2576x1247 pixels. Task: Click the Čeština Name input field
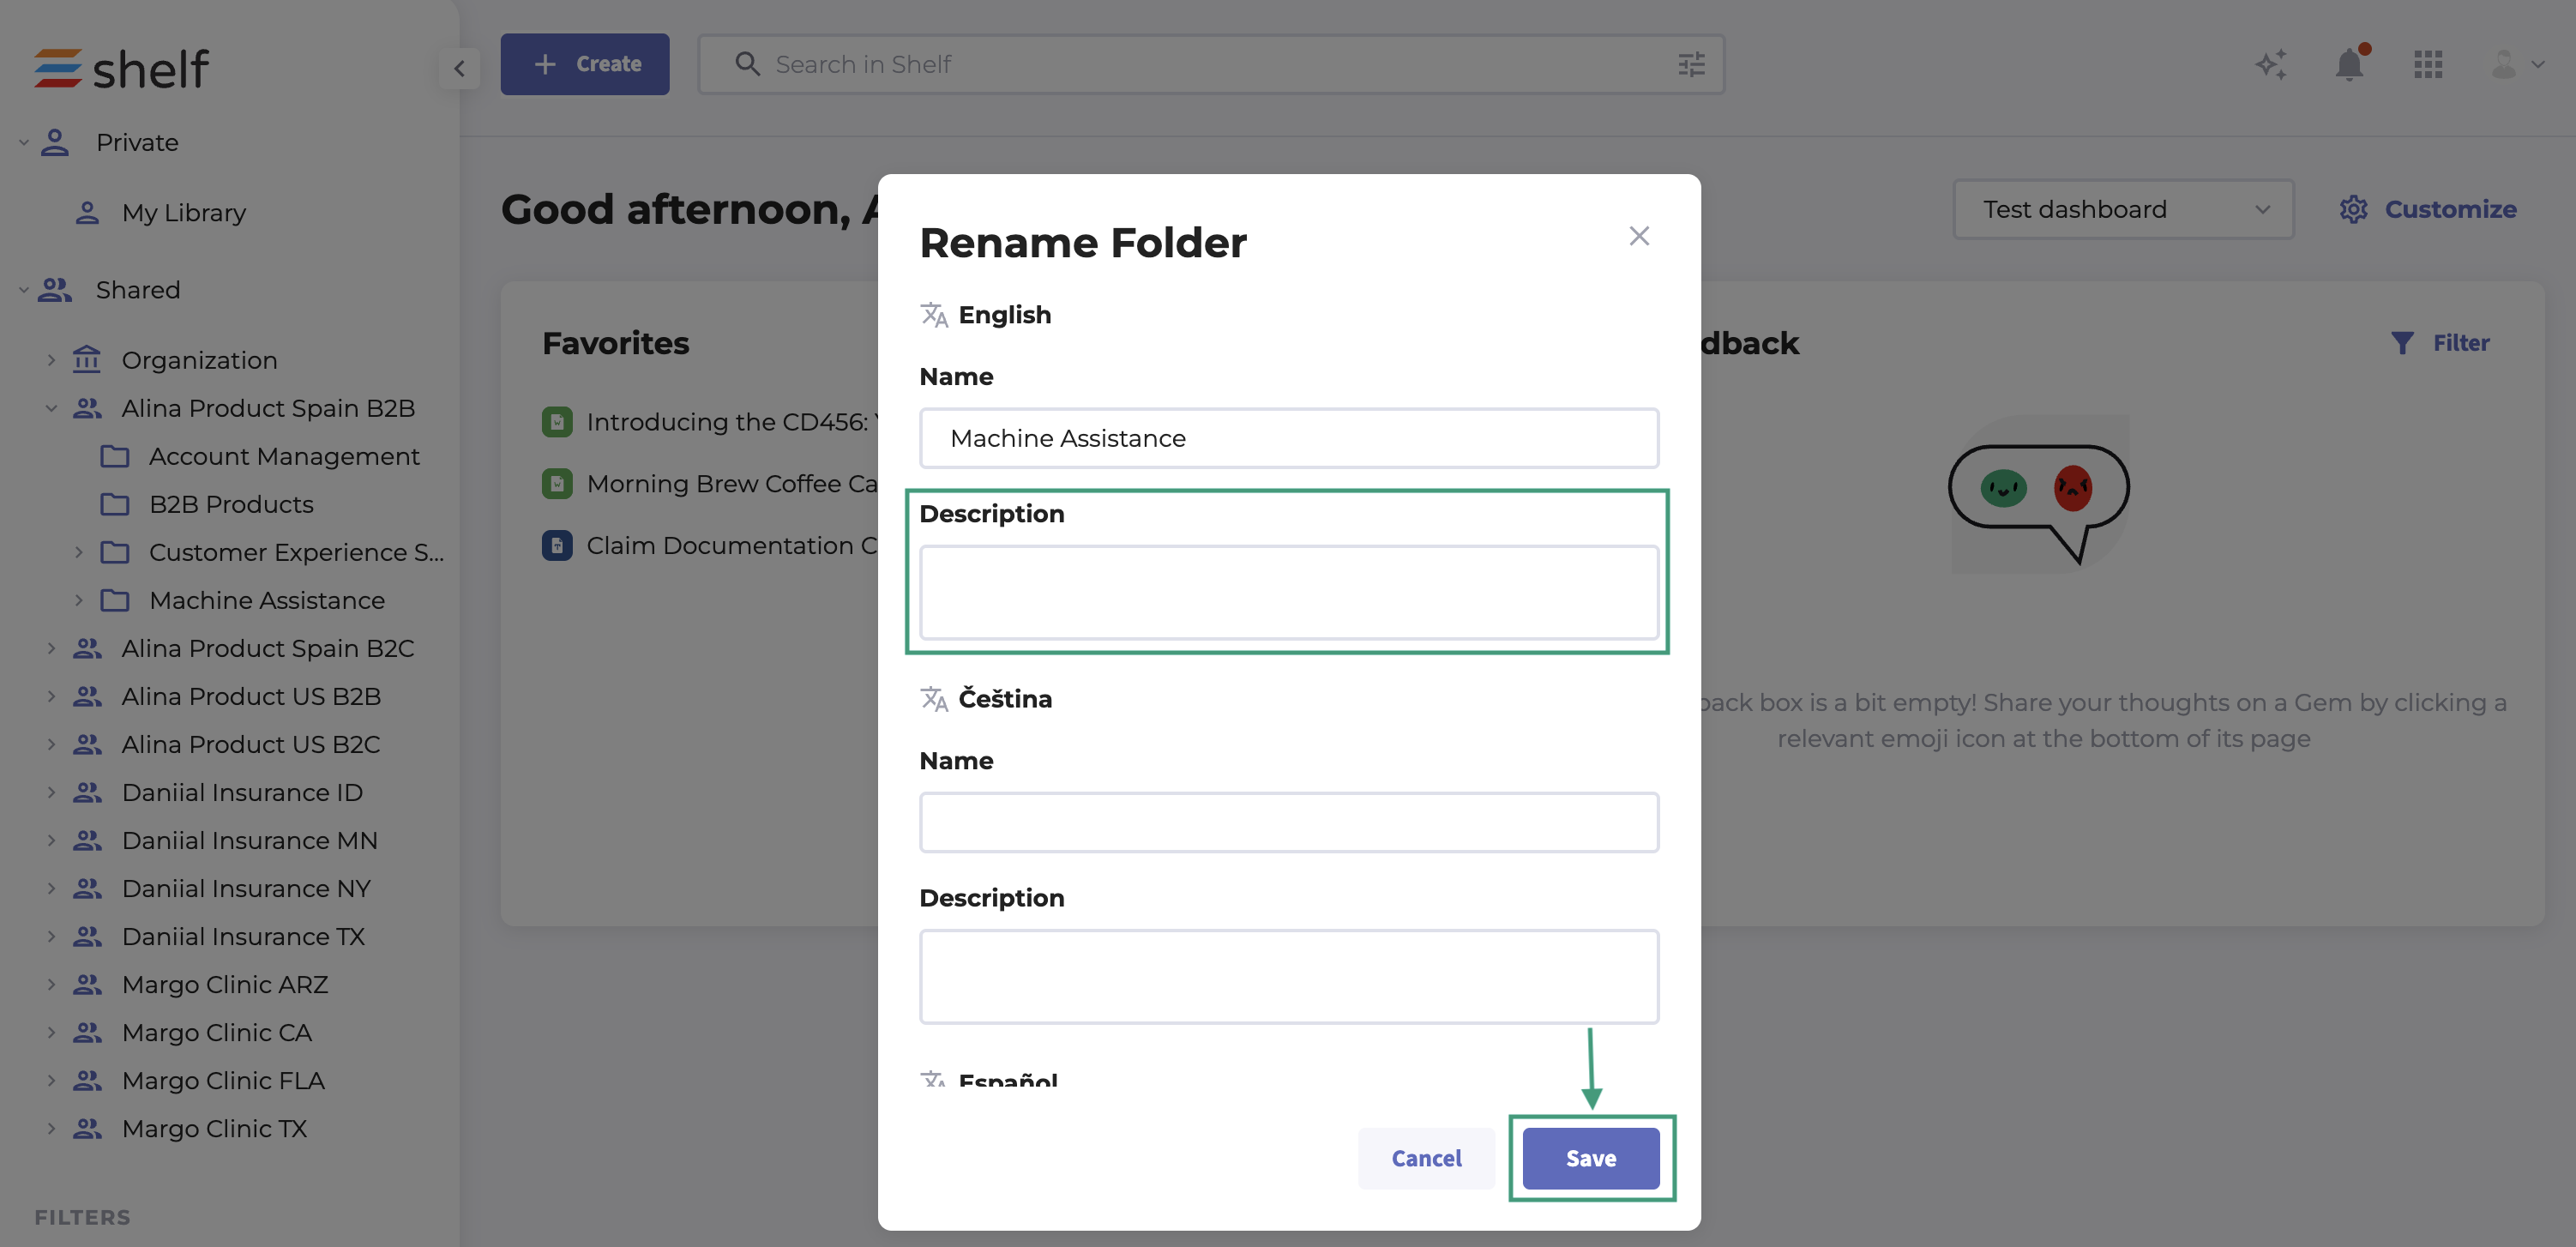1288,822
